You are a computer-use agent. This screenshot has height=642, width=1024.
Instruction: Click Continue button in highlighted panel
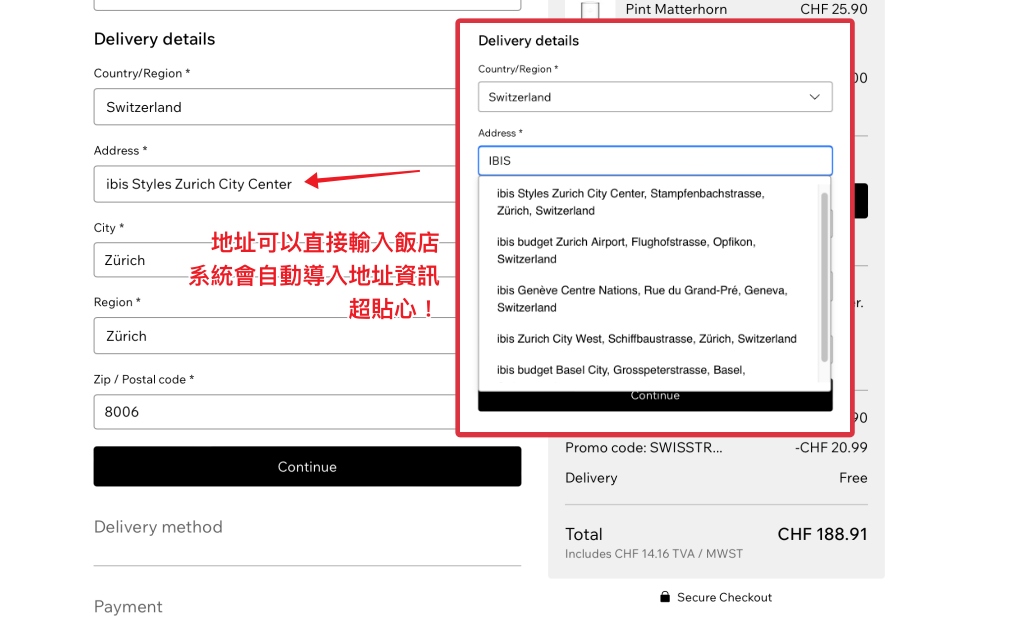pyautogui.click(x=655, y=398)
